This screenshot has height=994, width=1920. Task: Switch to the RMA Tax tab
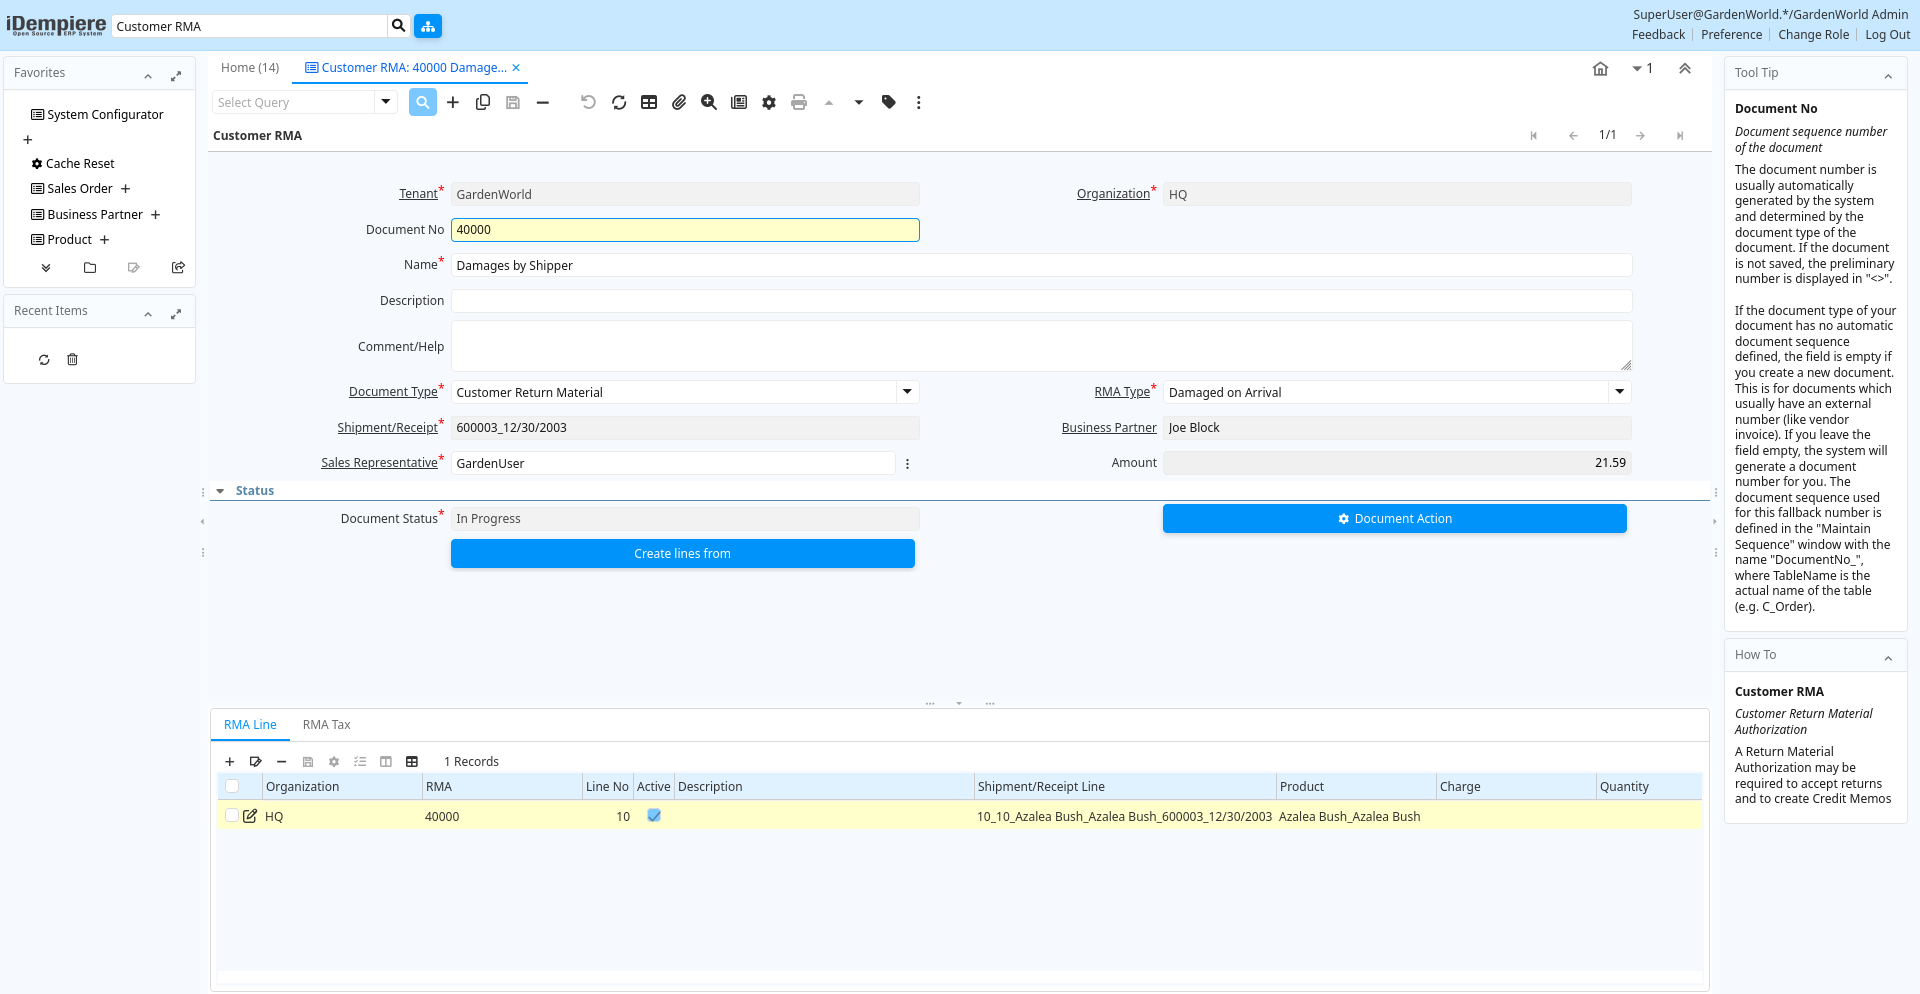(x=326, y=725)
